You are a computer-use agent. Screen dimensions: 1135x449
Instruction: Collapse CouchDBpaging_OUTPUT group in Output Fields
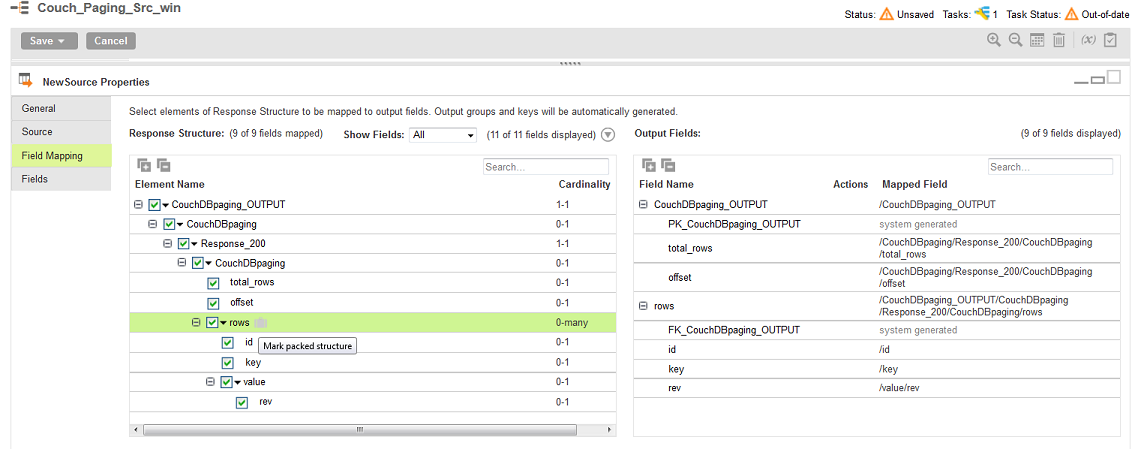pyautogui.click(x=643, y=205)
